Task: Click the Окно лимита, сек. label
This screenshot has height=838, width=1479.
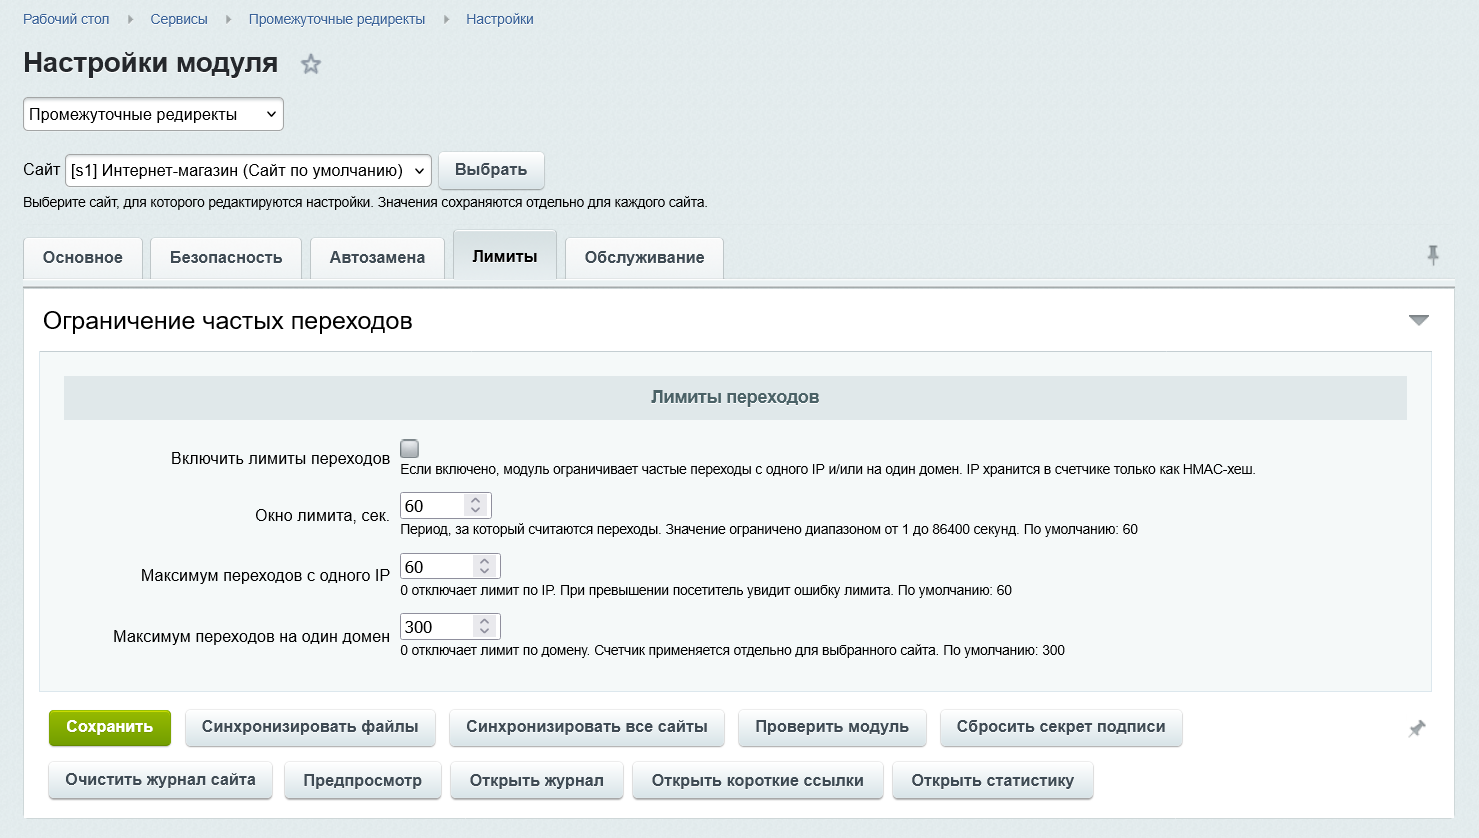Action: click(322, 516)
